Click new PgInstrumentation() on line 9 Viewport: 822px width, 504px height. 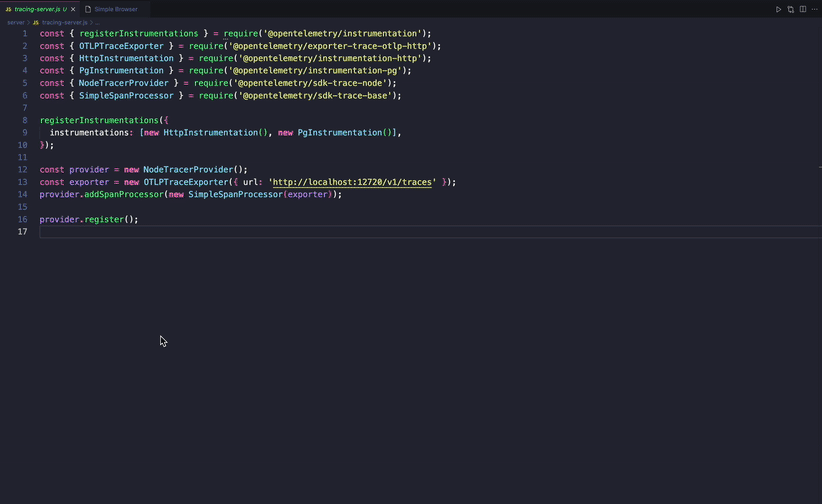tap(335, 133)
